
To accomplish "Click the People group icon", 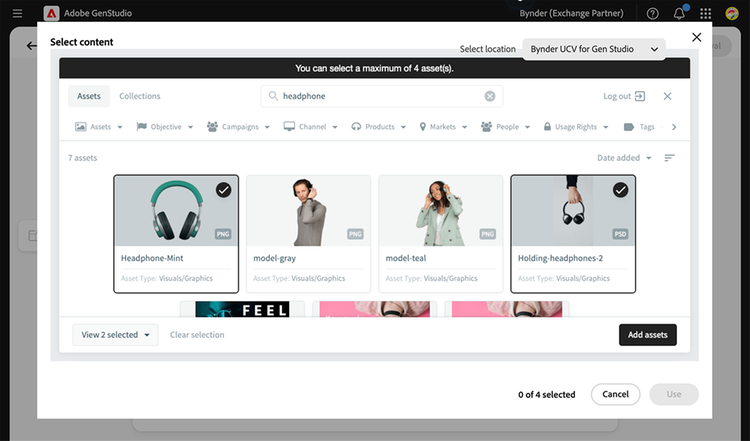I will tap(486, 126).
